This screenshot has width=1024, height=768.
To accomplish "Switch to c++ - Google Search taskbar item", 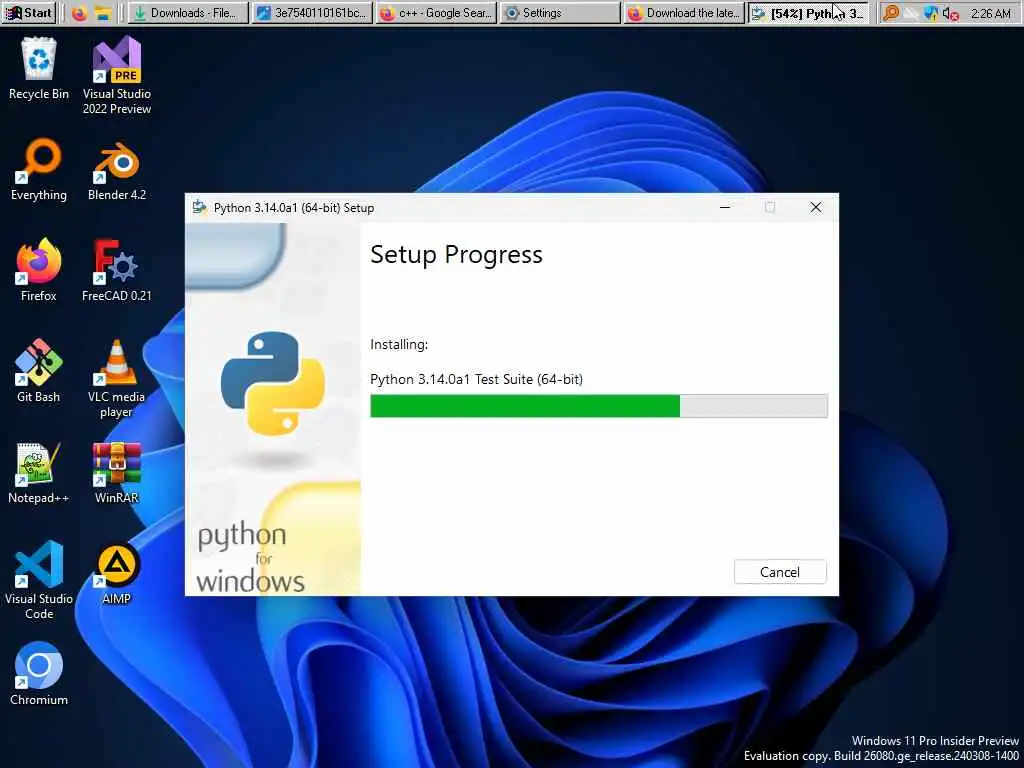I will tap(436, 12).
